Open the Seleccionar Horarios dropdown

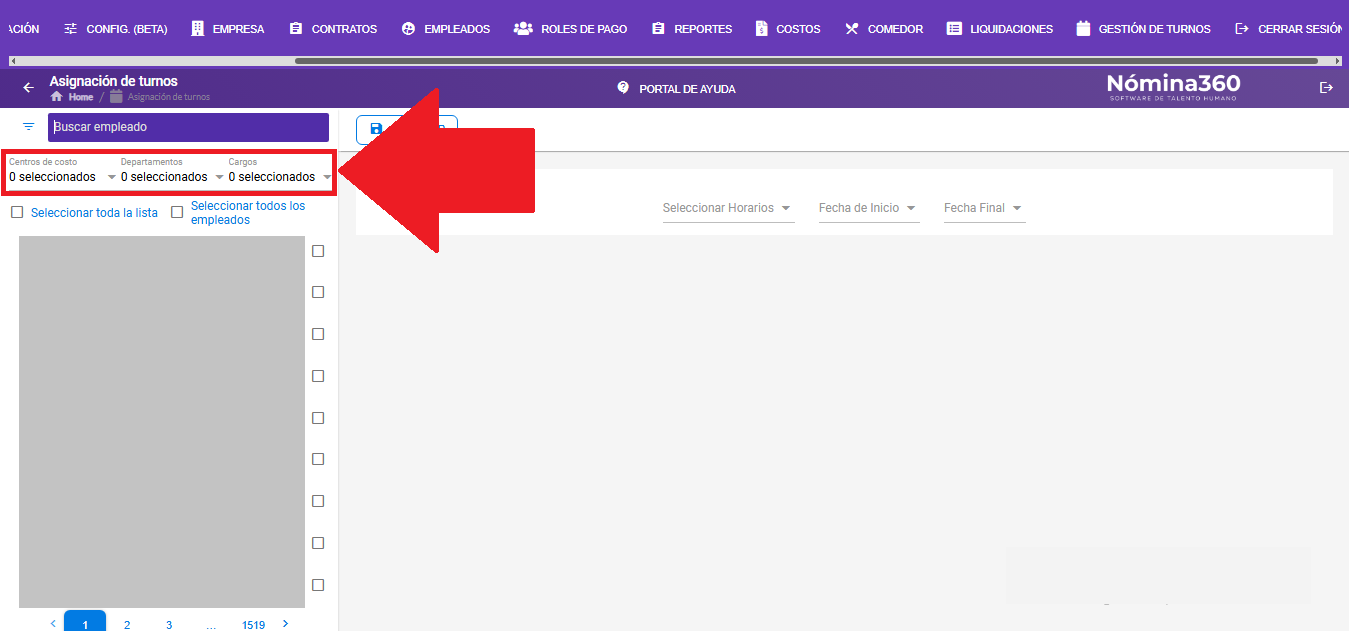[728, 208]
